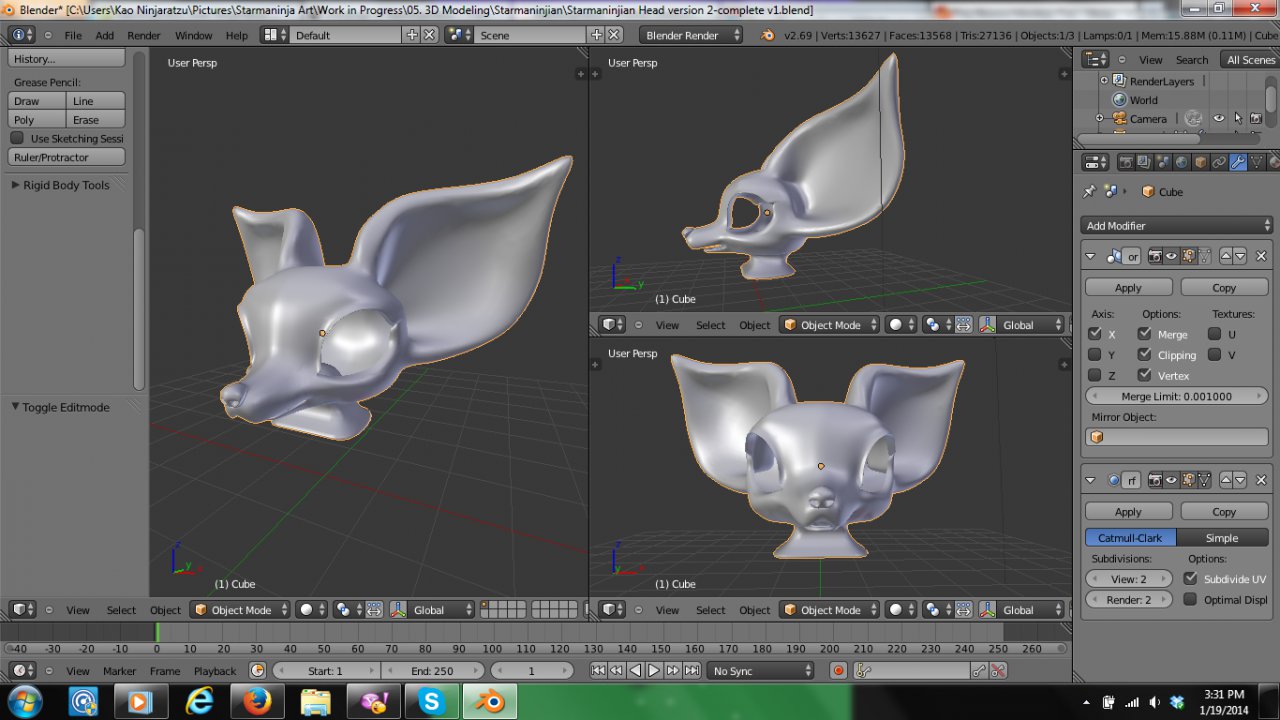Screen dimensions: 1280x720
Task: Open the Modifiers wrench tab in Properties
Action: (x=1238, y=162)
